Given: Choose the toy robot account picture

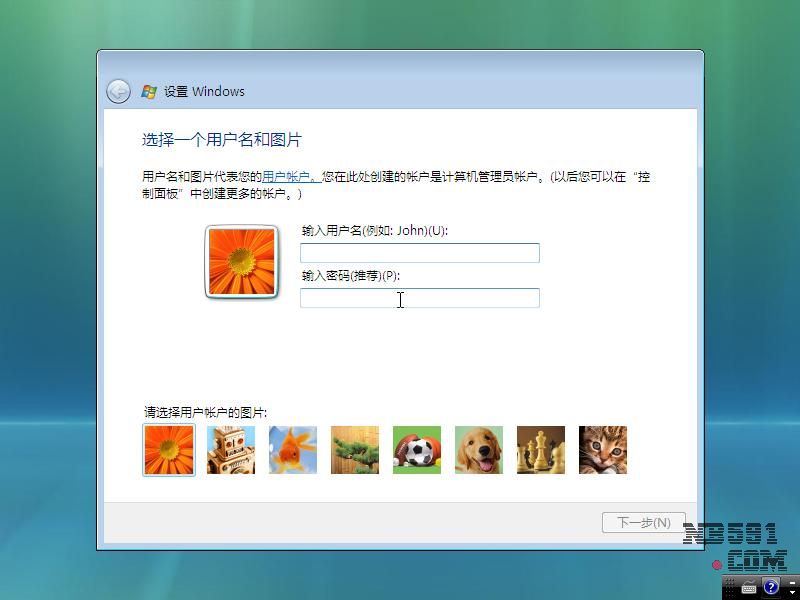Looking at the screenshot, I should [x=231, y=450].
